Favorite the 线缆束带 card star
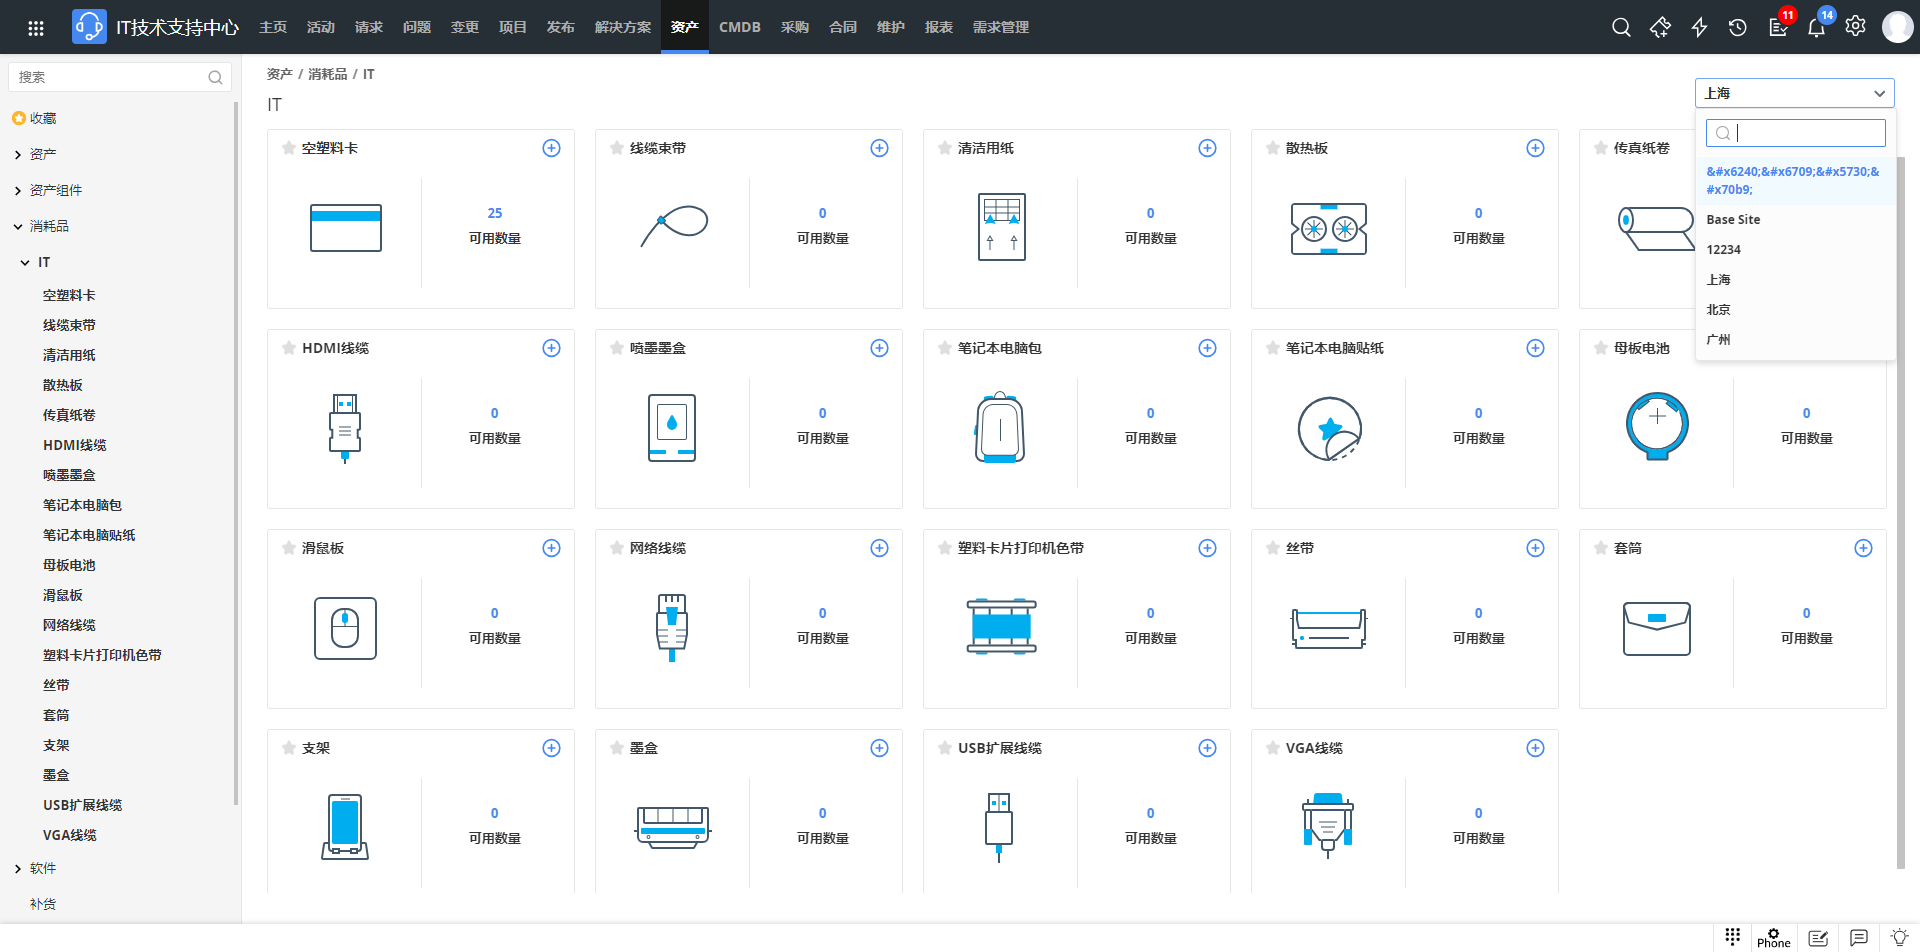1920x952 pixels. point(617,148)
